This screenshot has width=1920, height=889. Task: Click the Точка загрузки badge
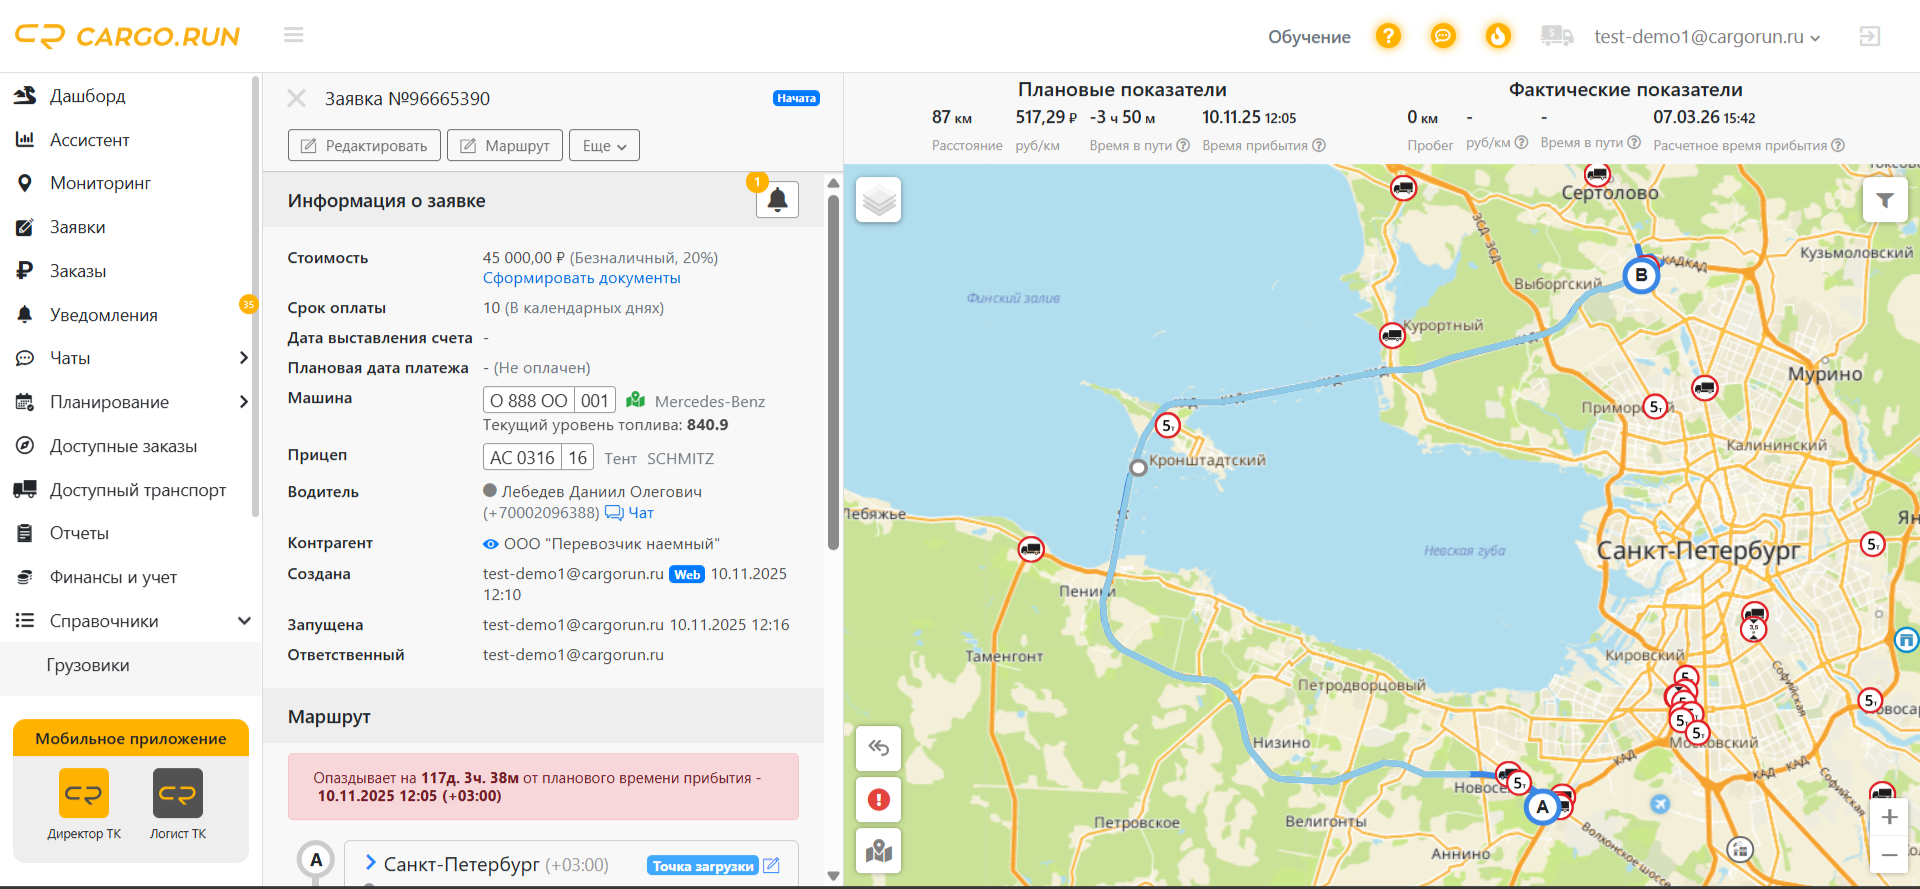pos(703,866)
